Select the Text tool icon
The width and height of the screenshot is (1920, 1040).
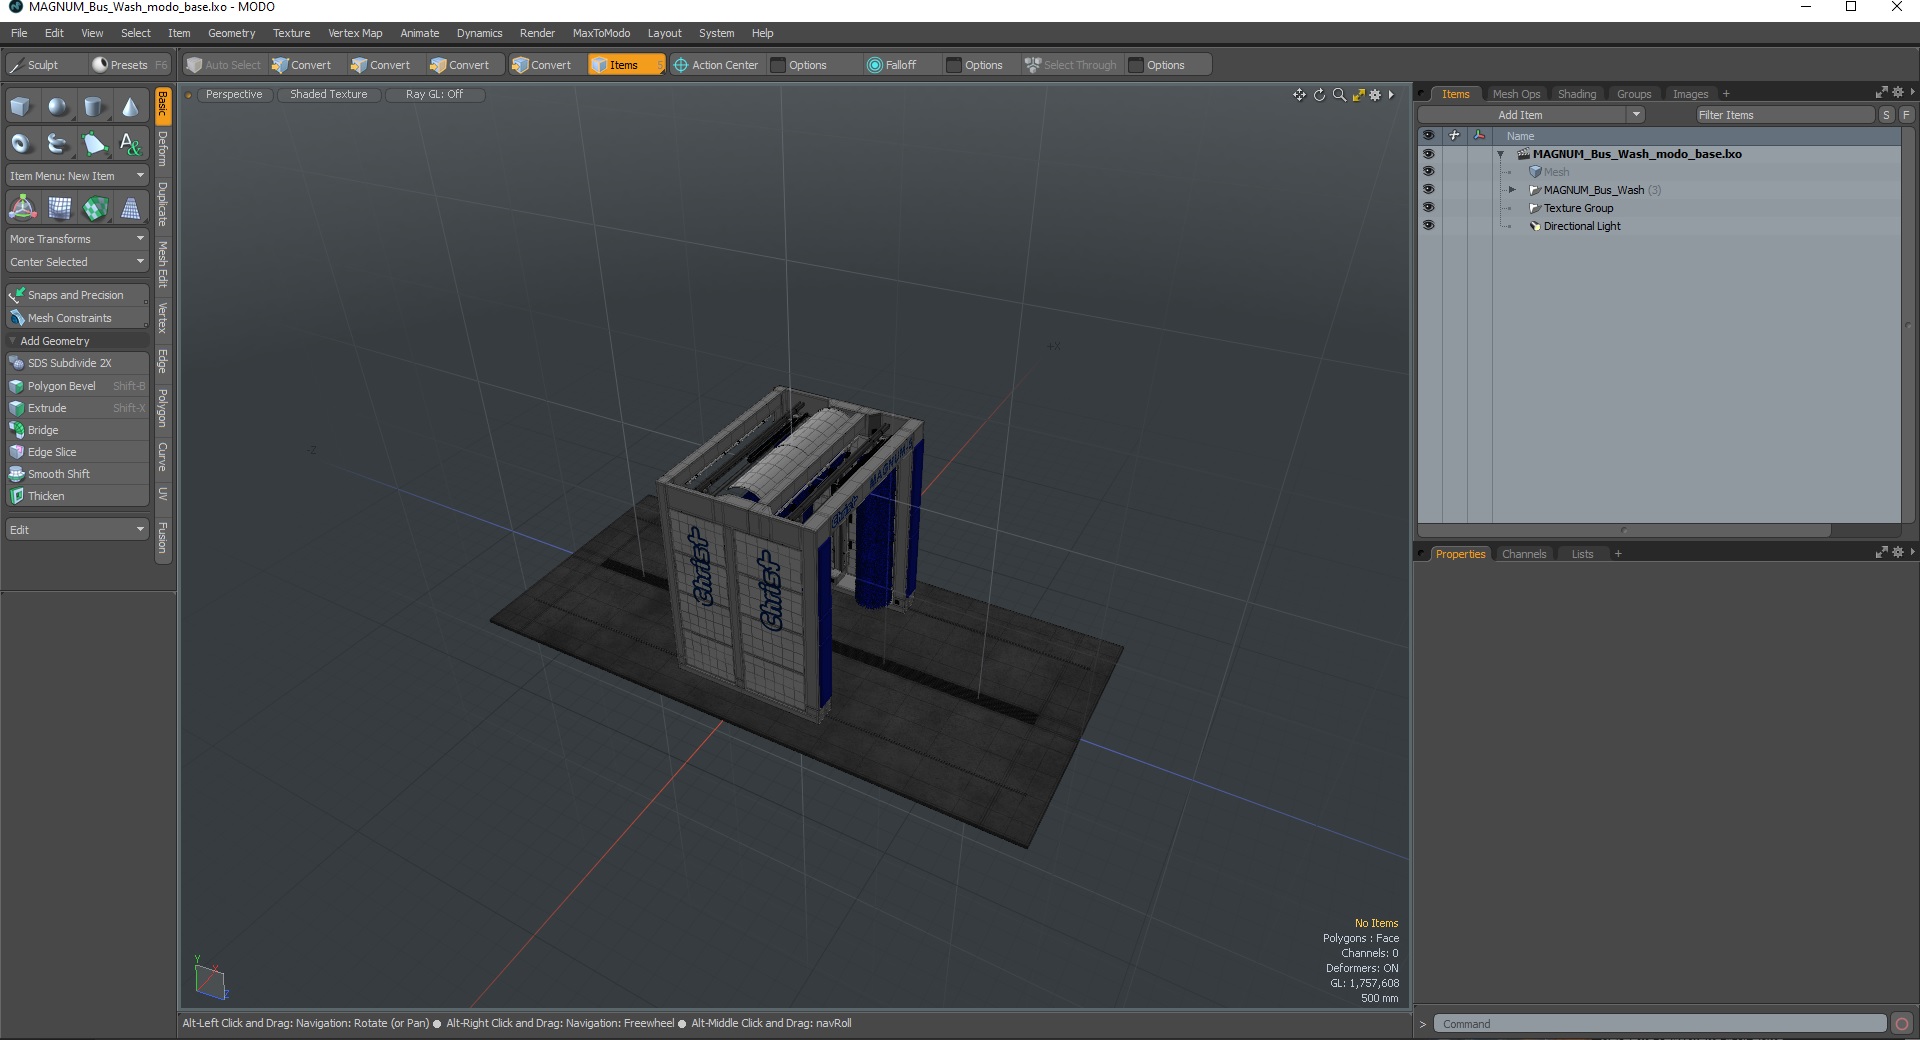pos(130,144)
